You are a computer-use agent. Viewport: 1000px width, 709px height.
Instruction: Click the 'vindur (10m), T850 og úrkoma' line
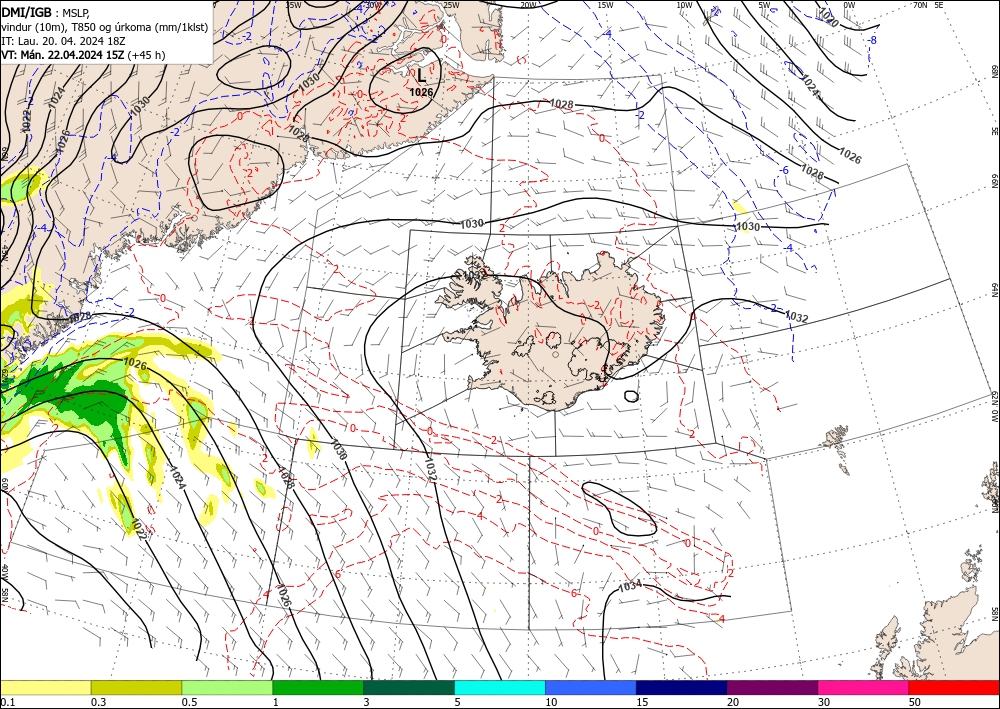105,27
